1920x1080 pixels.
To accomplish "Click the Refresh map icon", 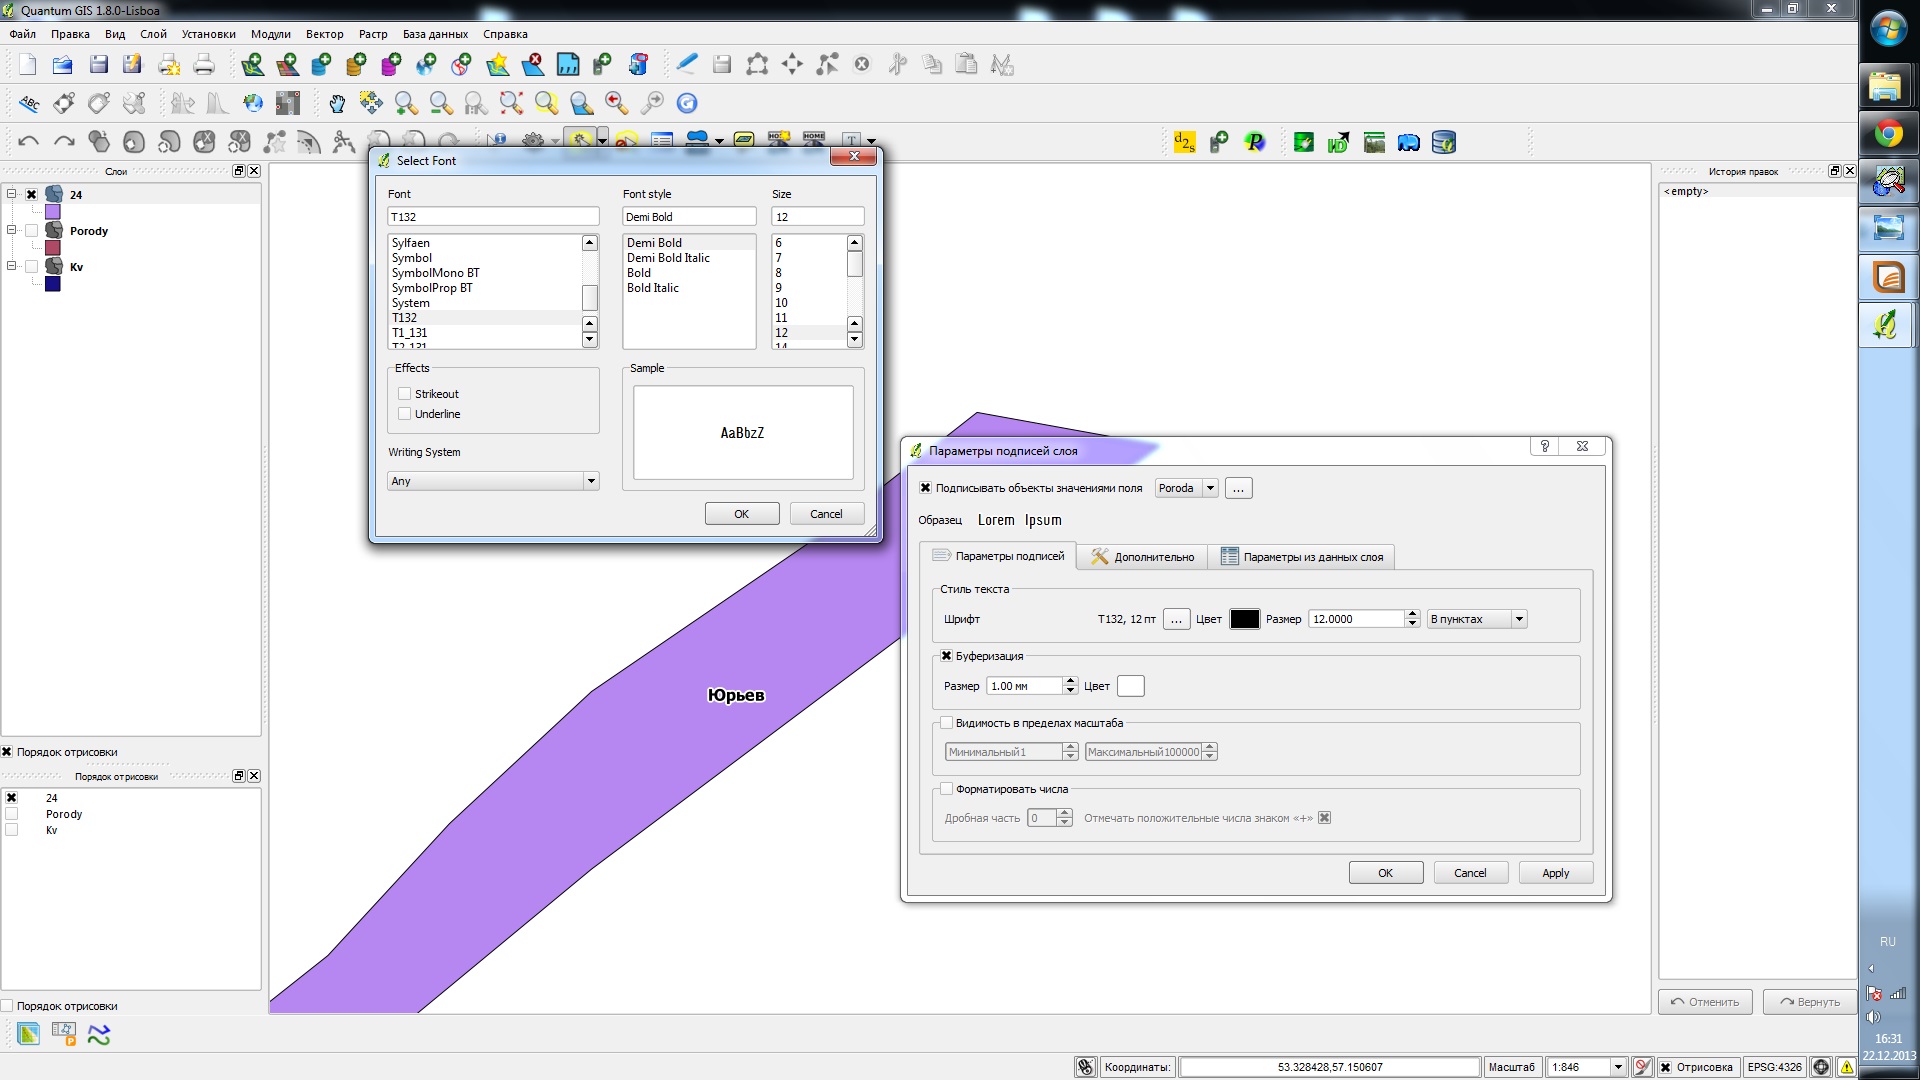I will click(686, 103).
